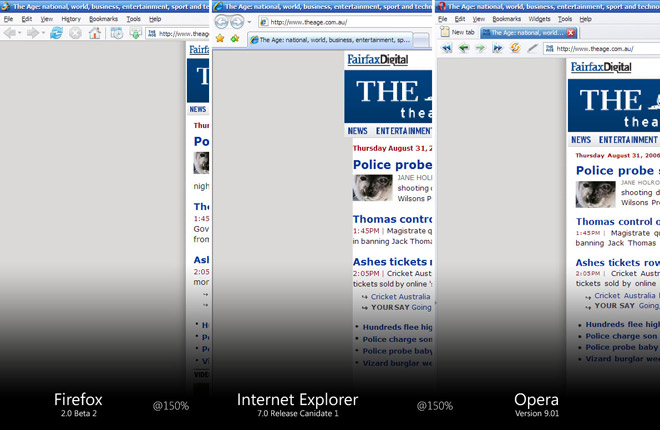Open Favorites Center star in Internet Explorer
This screenshot has width=660, height=430.
220,39
